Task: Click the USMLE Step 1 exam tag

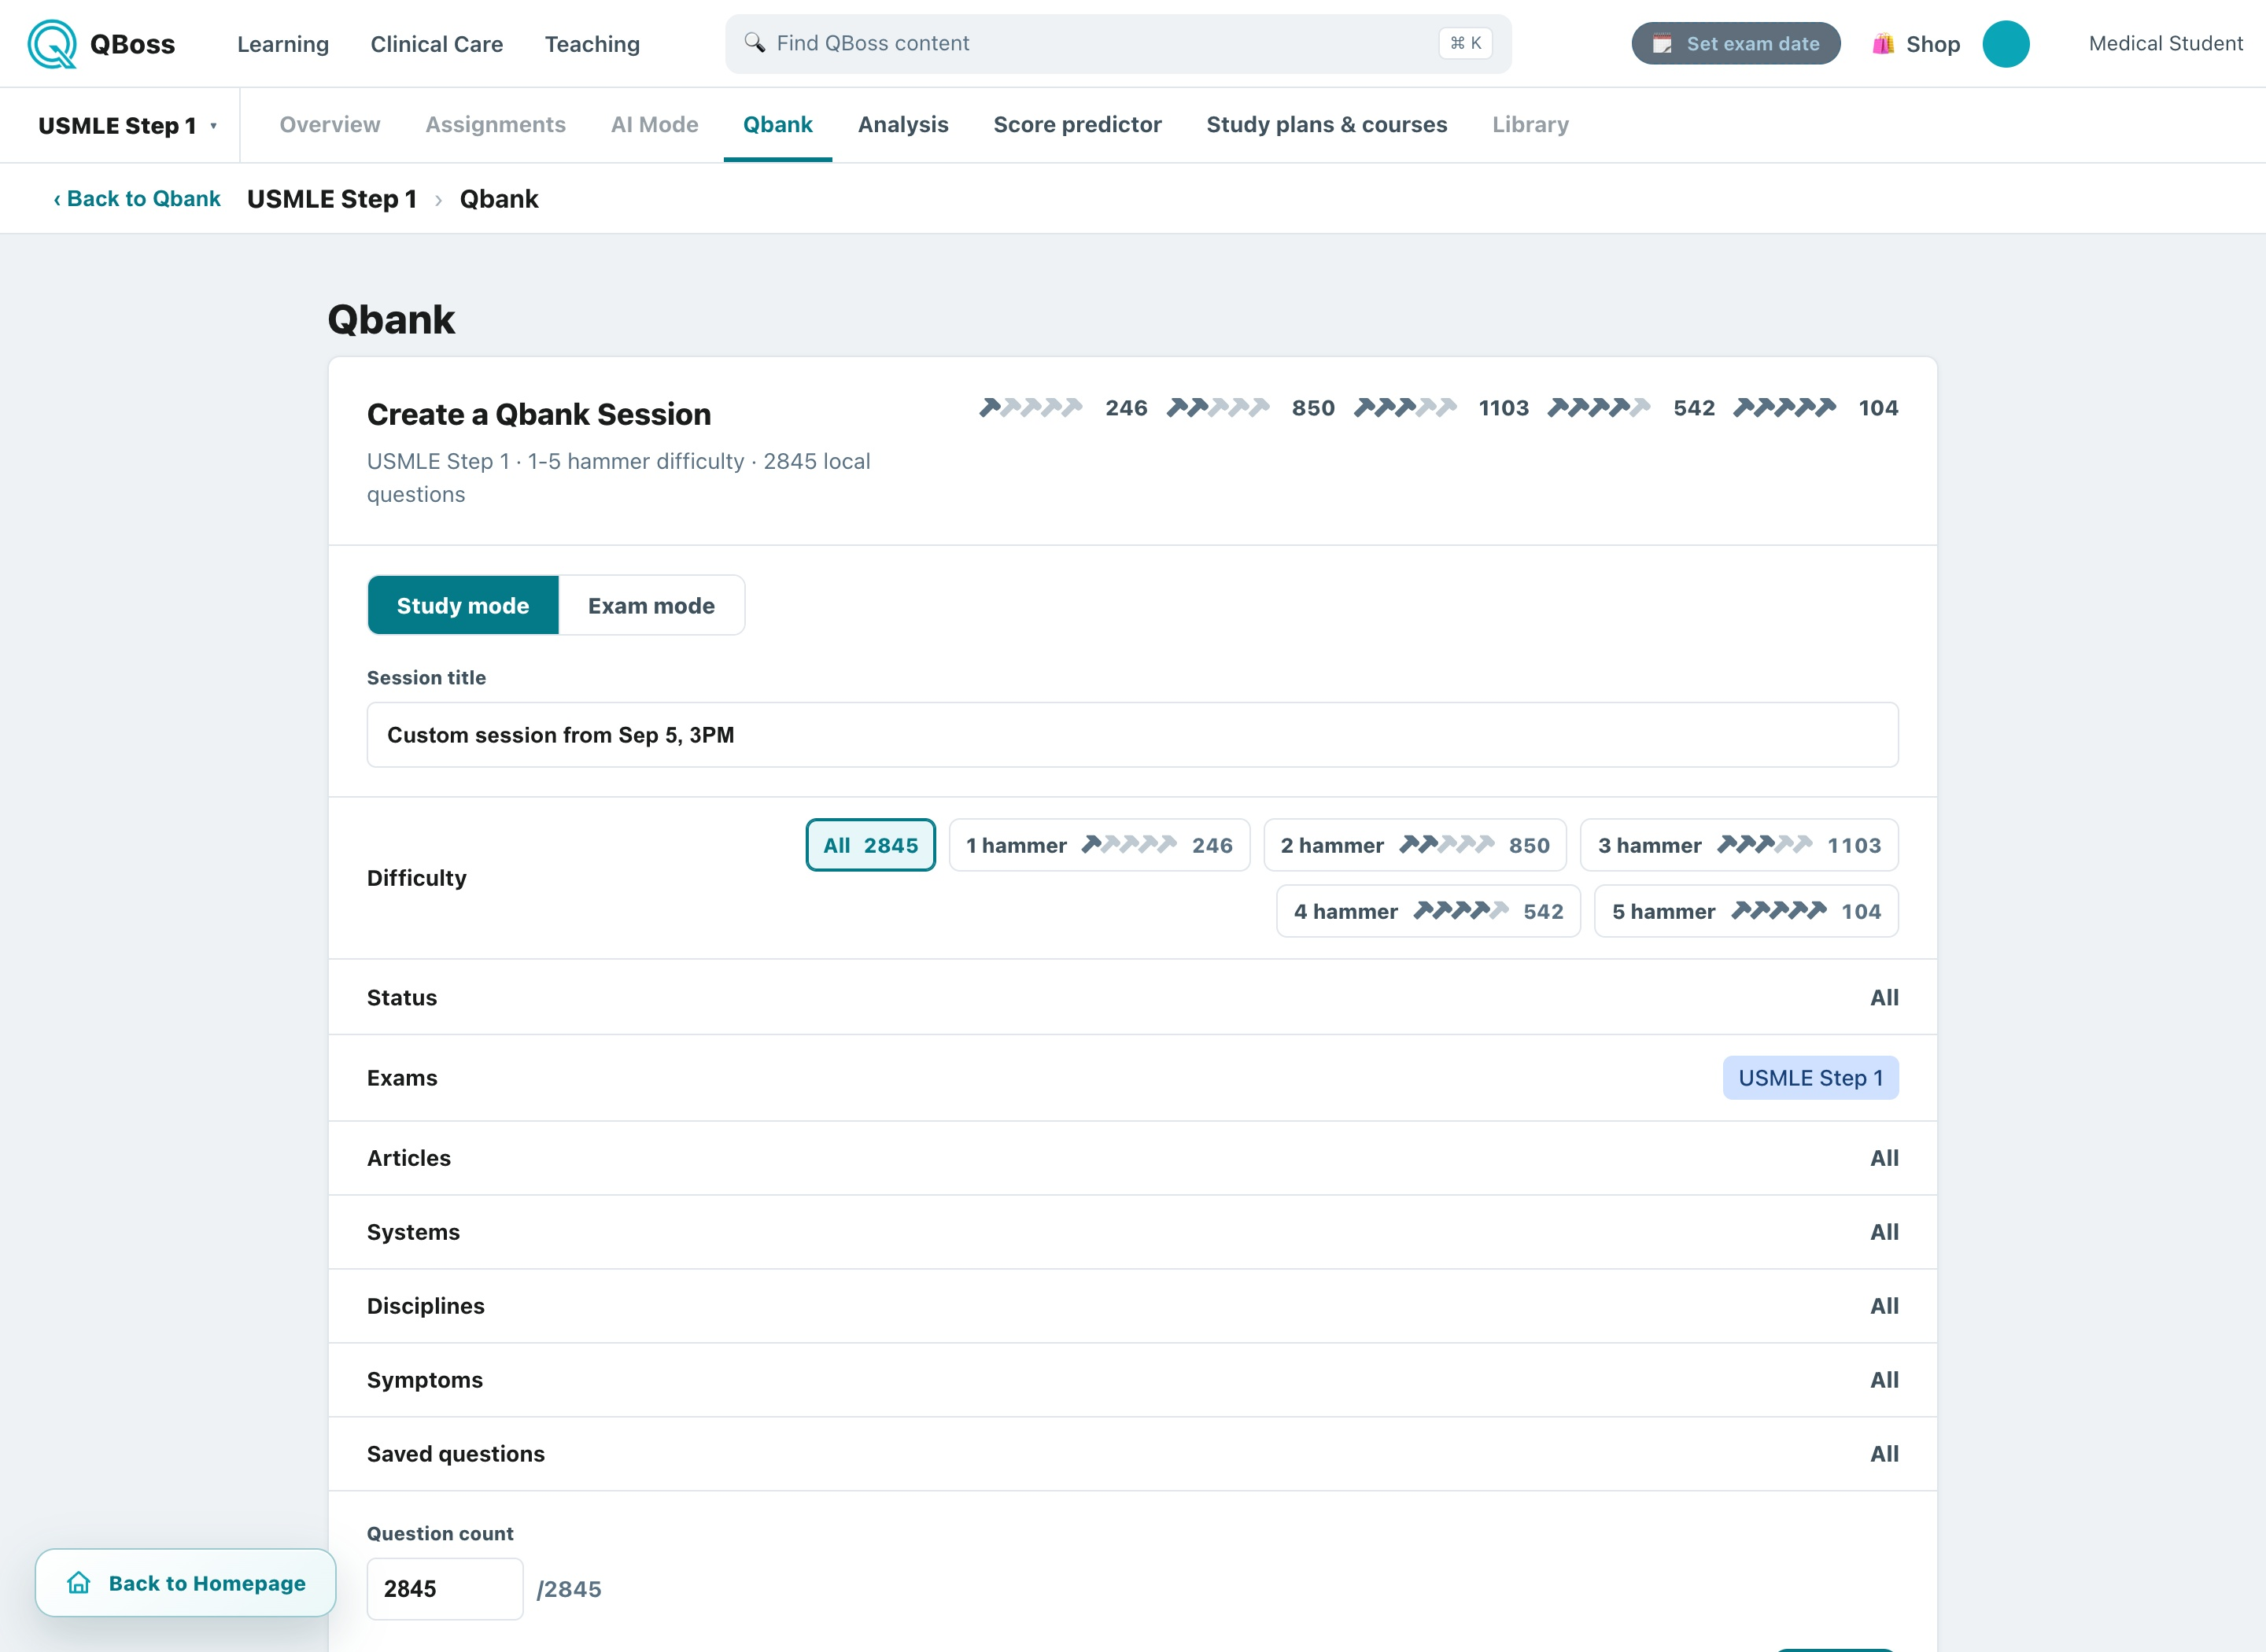Action: (1811, 1078)
